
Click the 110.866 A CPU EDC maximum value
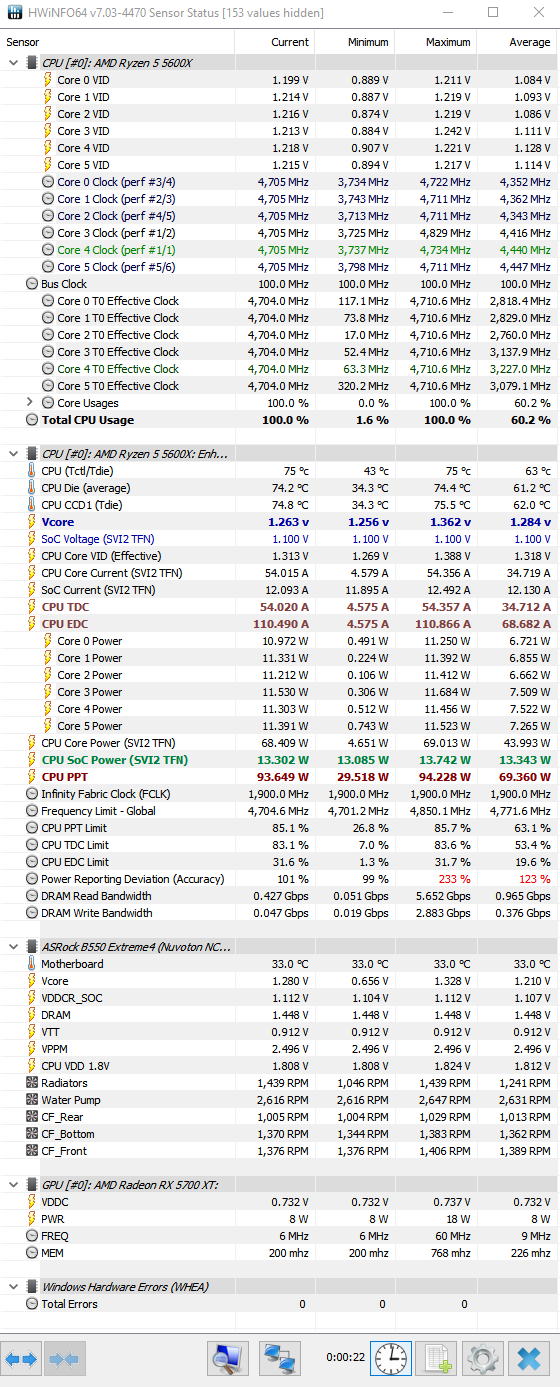coord(440,623)
